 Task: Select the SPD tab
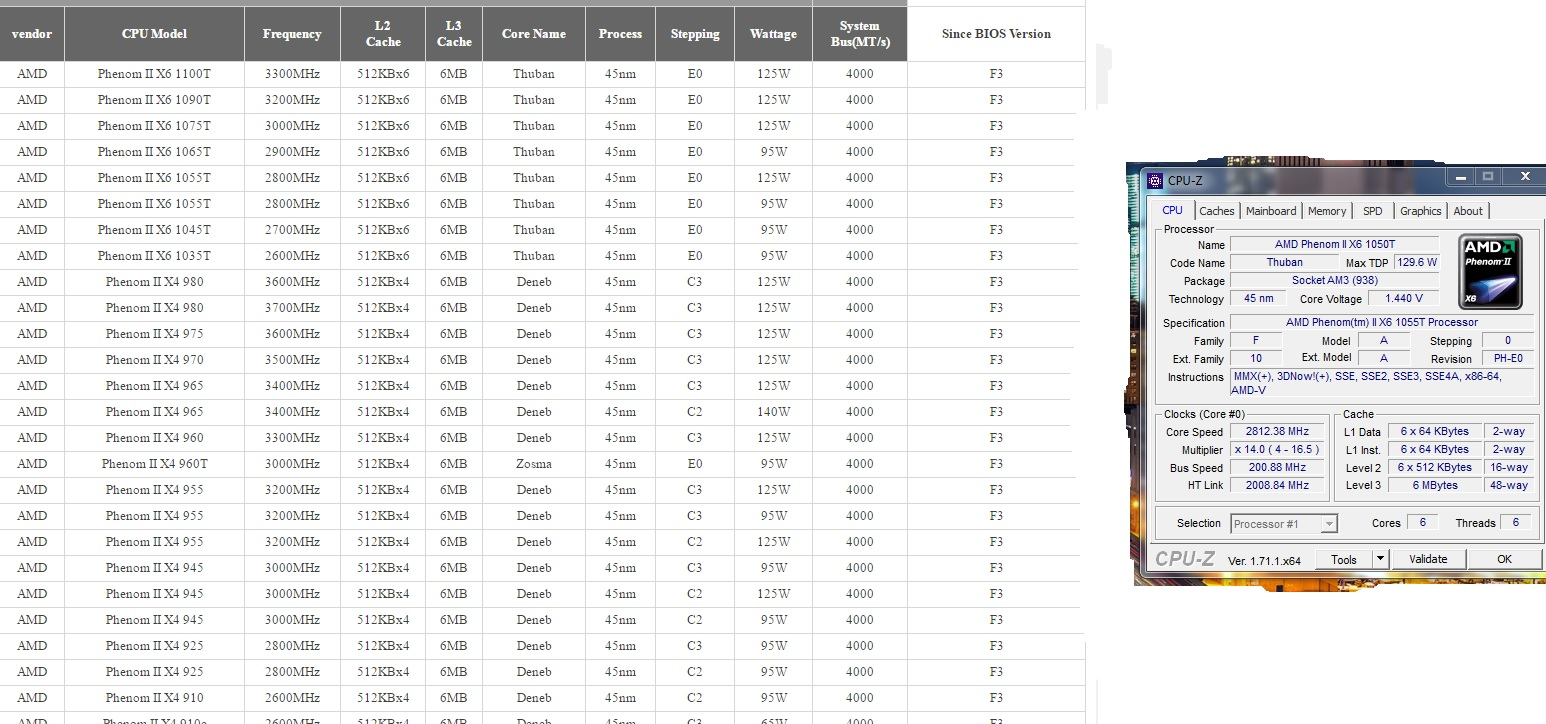(1373, 211)
